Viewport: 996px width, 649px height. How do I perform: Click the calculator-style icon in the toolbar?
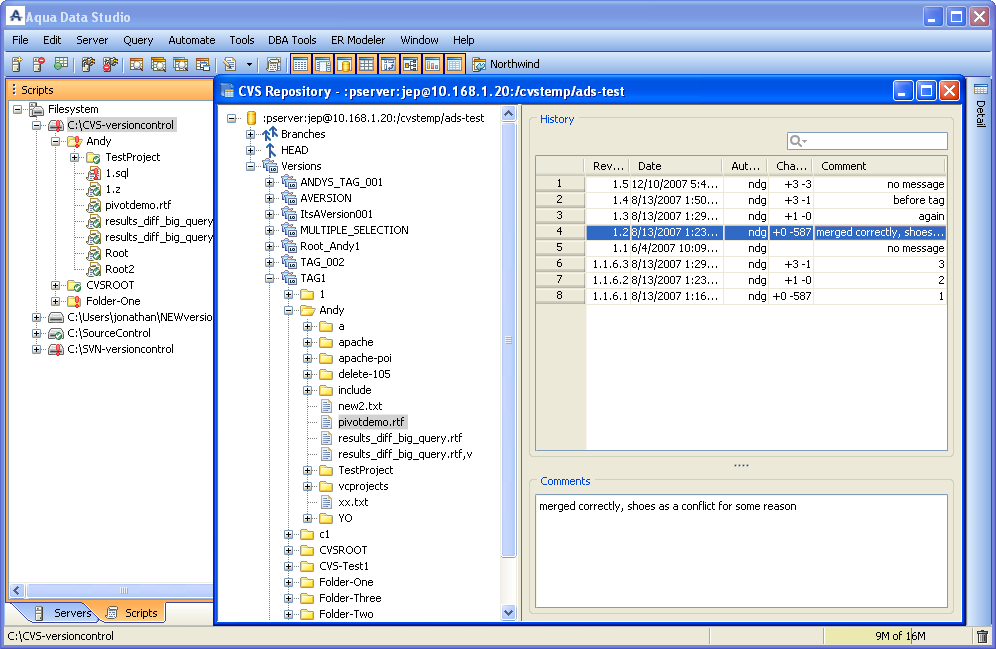(x=273, y=64)
